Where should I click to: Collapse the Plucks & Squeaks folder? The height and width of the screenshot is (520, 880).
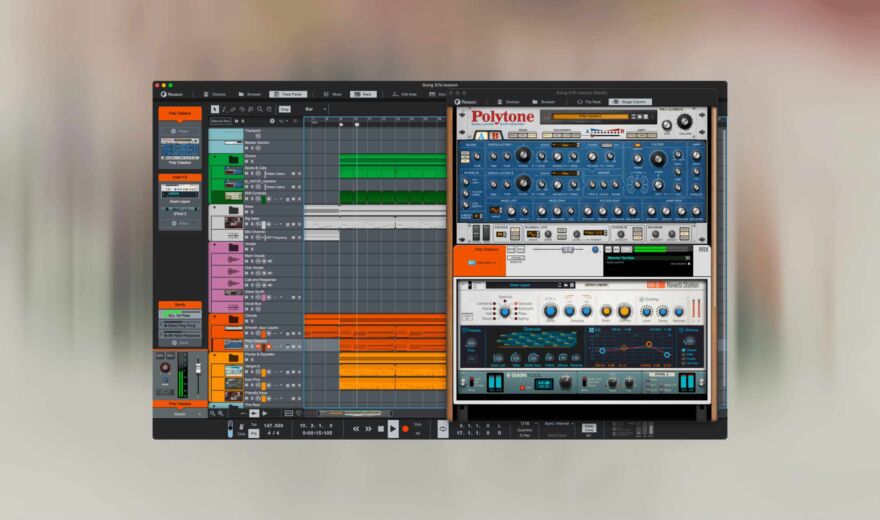214,355
